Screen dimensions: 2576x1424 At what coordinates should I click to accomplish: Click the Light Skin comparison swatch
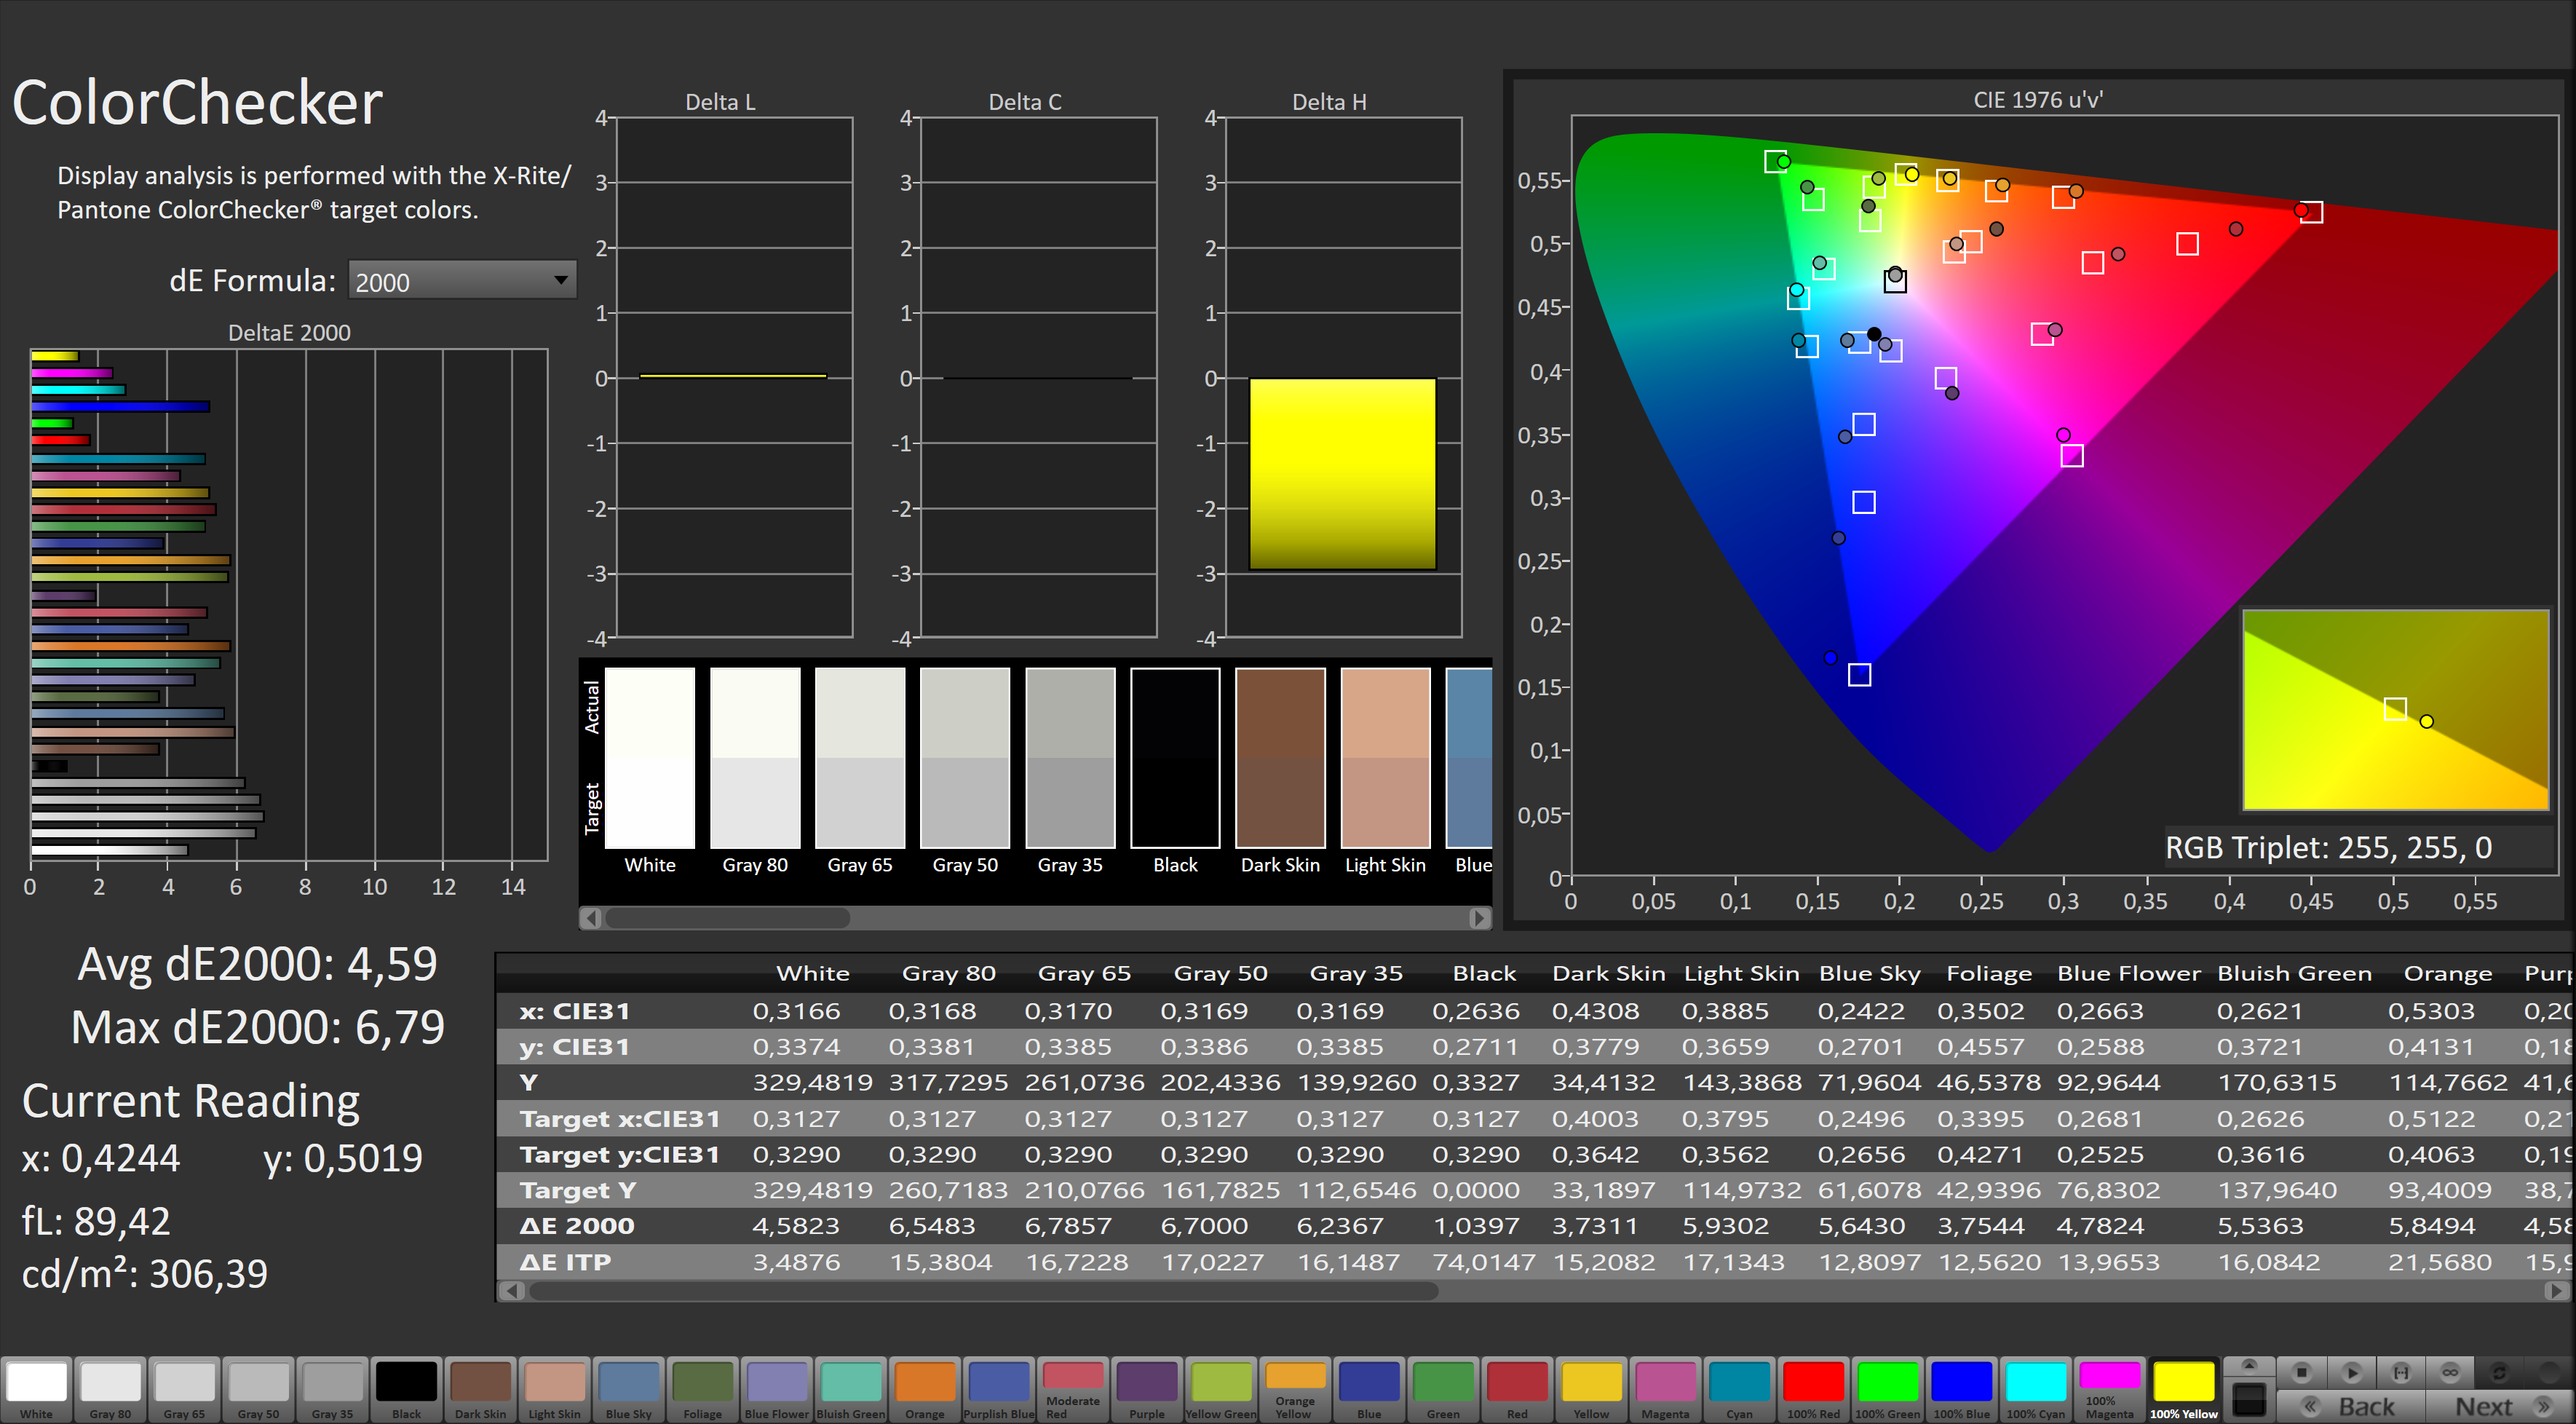click(1385, 758)
